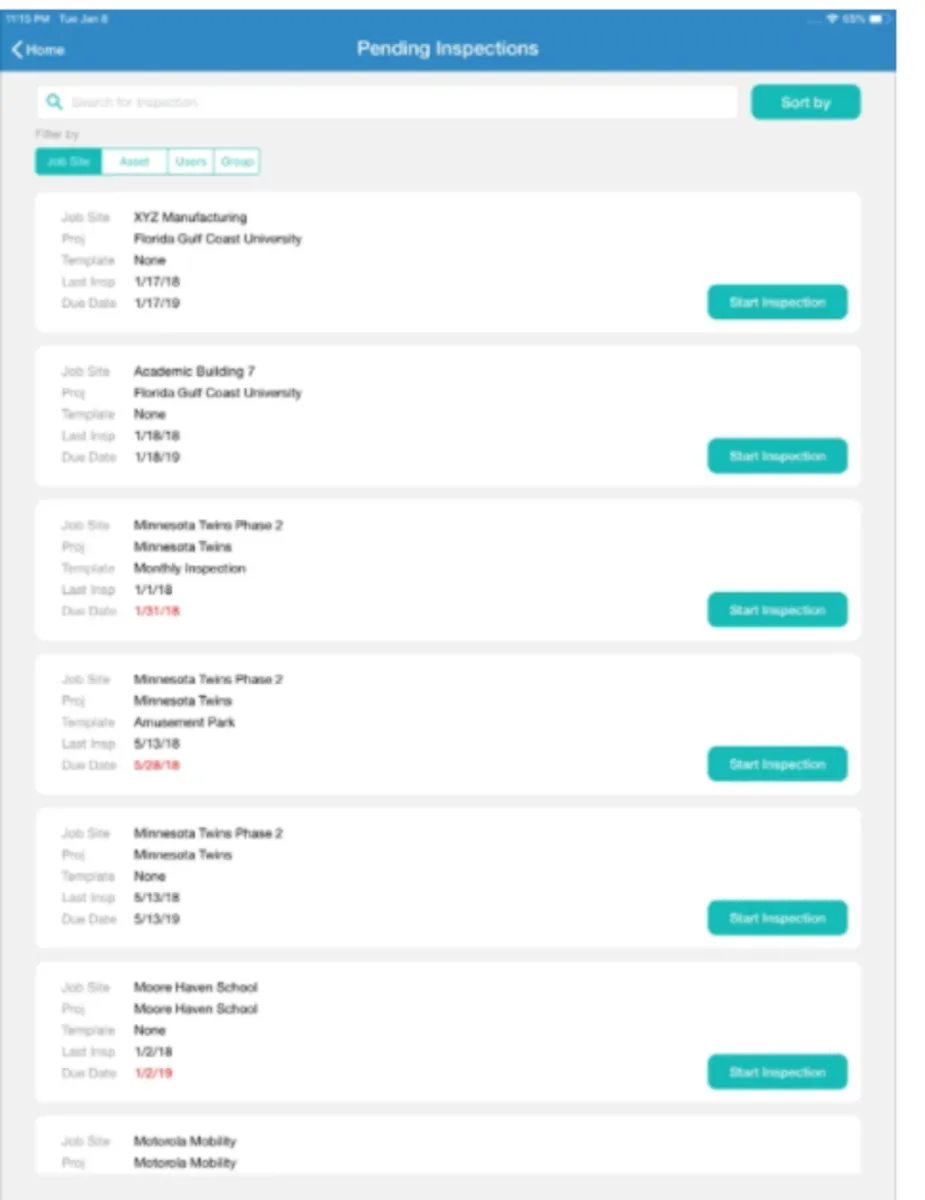This screenshot has height=1200, width=925.
Task: Tap the Home back chevron
Action: [18, 50]
